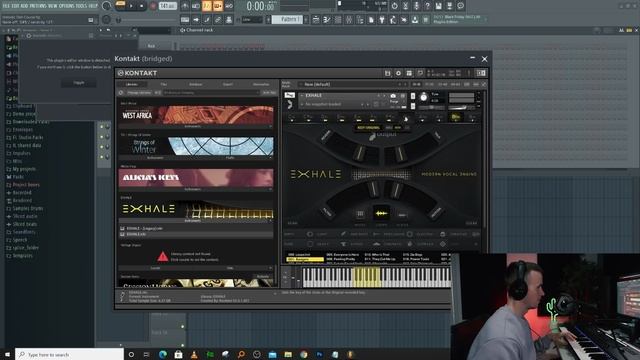Click the tempo display field

pyautogui.click(x=167, y=6)
